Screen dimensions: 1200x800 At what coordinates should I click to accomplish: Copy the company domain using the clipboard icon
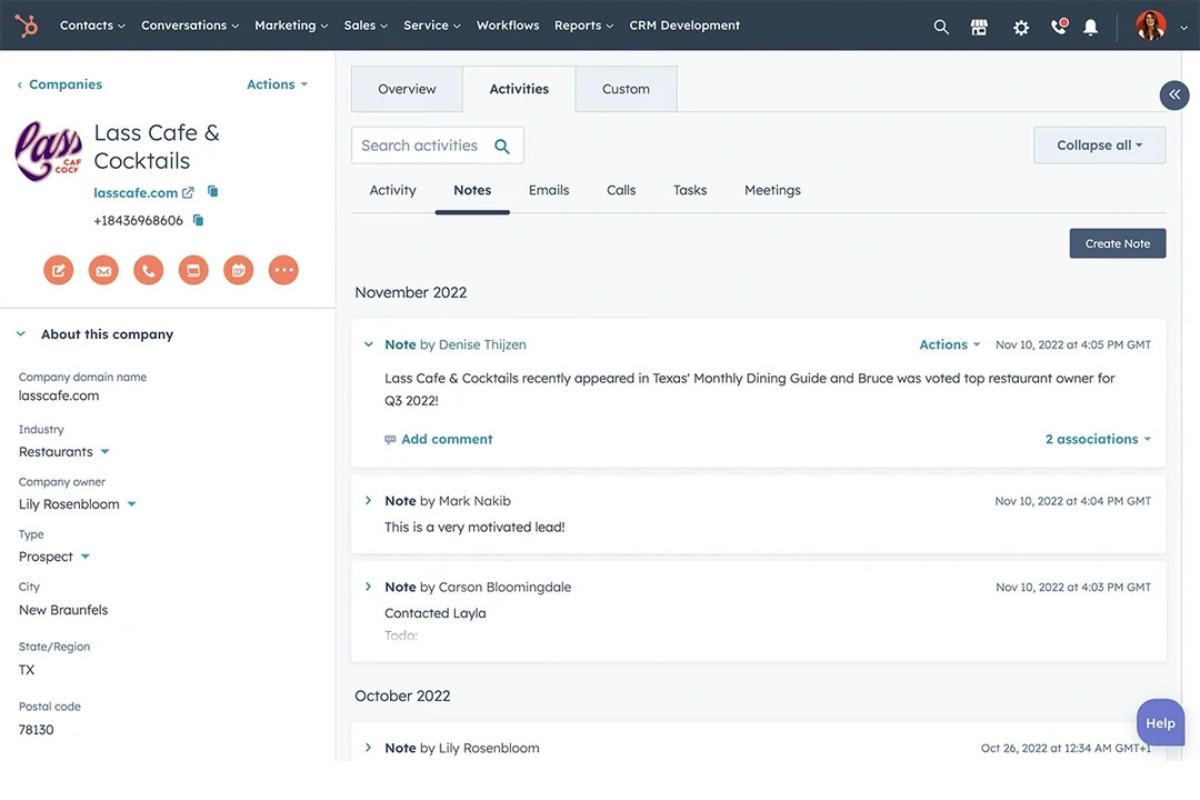point(212,192)
